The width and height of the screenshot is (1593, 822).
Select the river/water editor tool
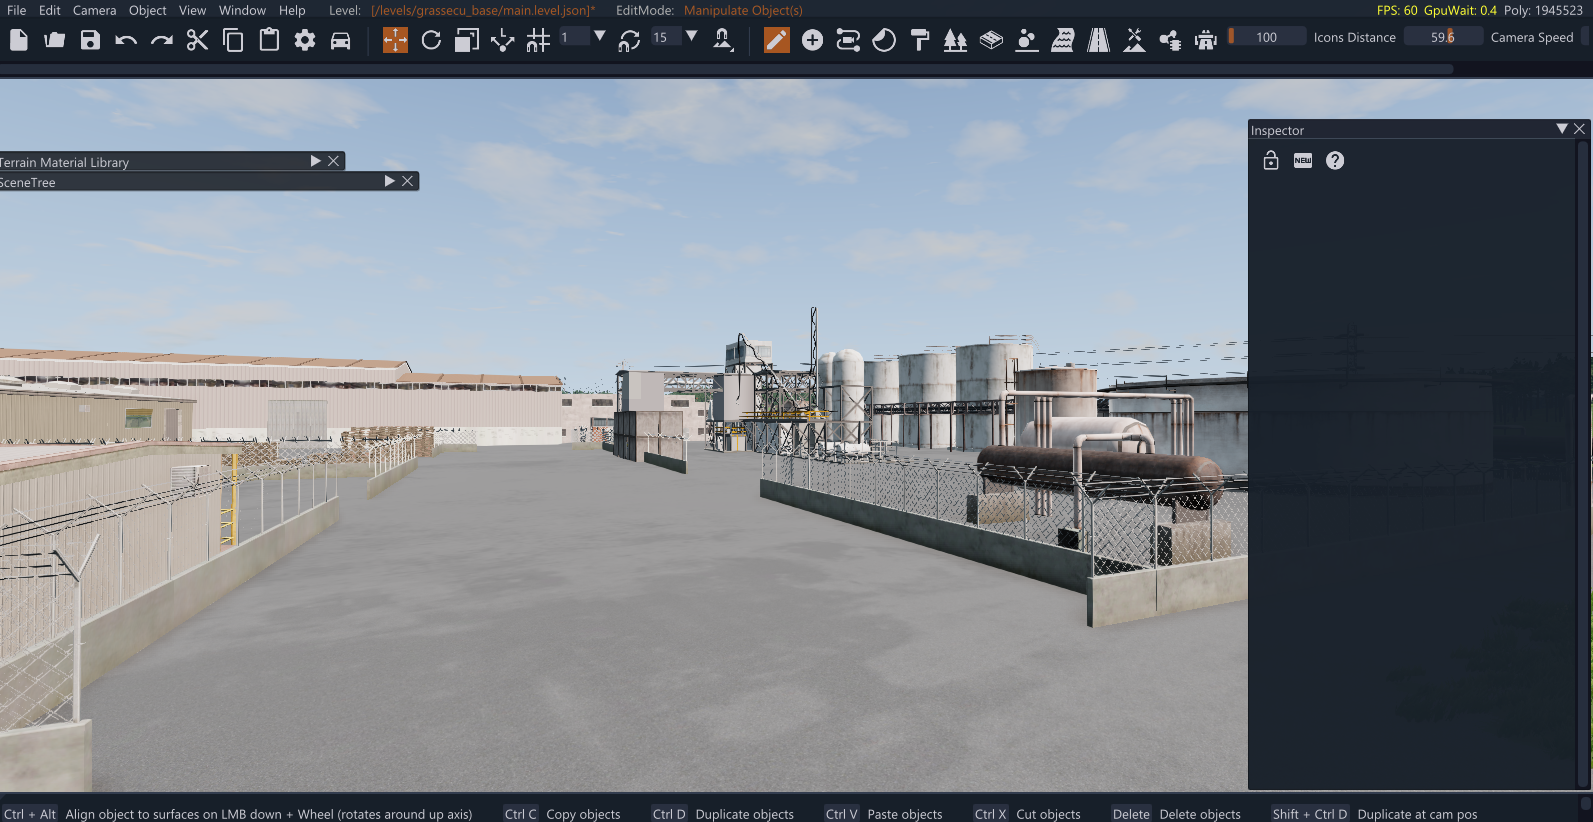[x=1063, y=40]
